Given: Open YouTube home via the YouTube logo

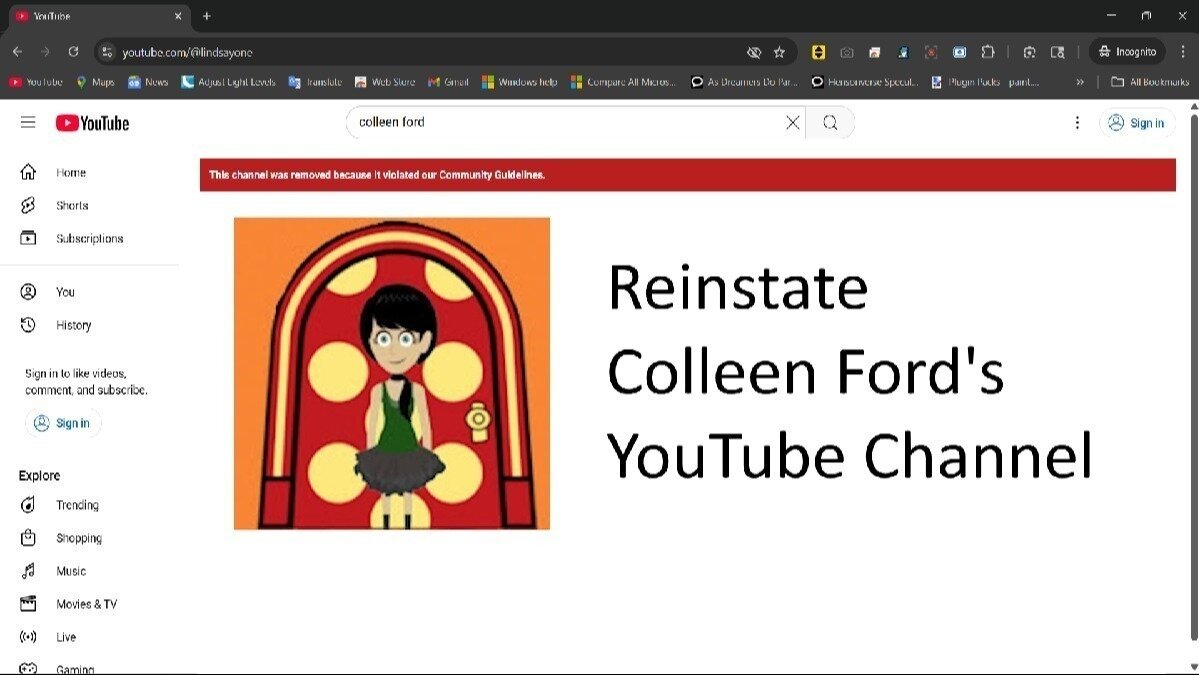Looking at the screenshot, I should [x=91, y=122].
